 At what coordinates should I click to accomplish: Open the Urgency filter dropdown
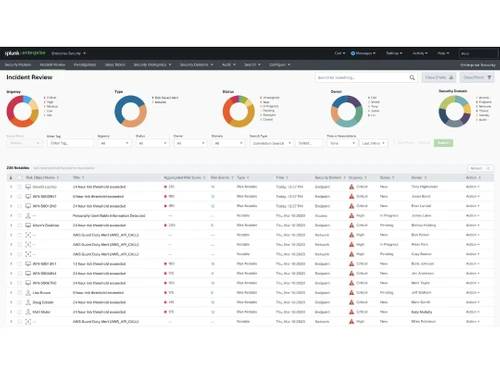click(x=114, y=143)
